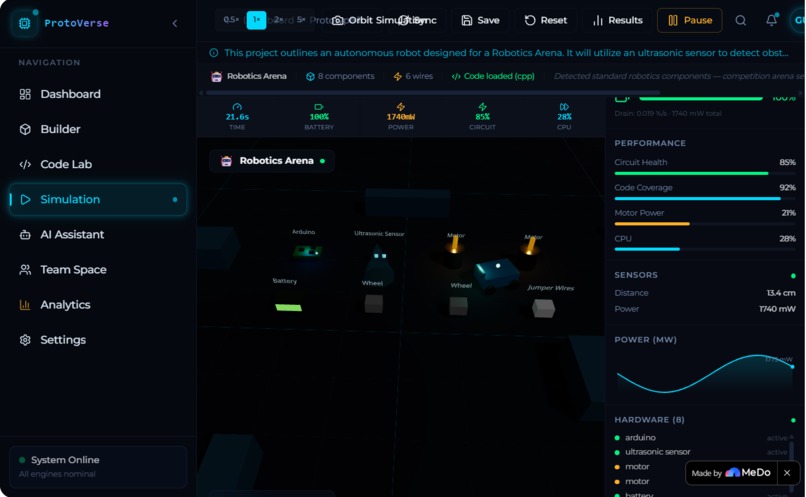Collapse the navigation sidebar with the chevron
Viewport: 806px width, 497px height.
(175, 23)
